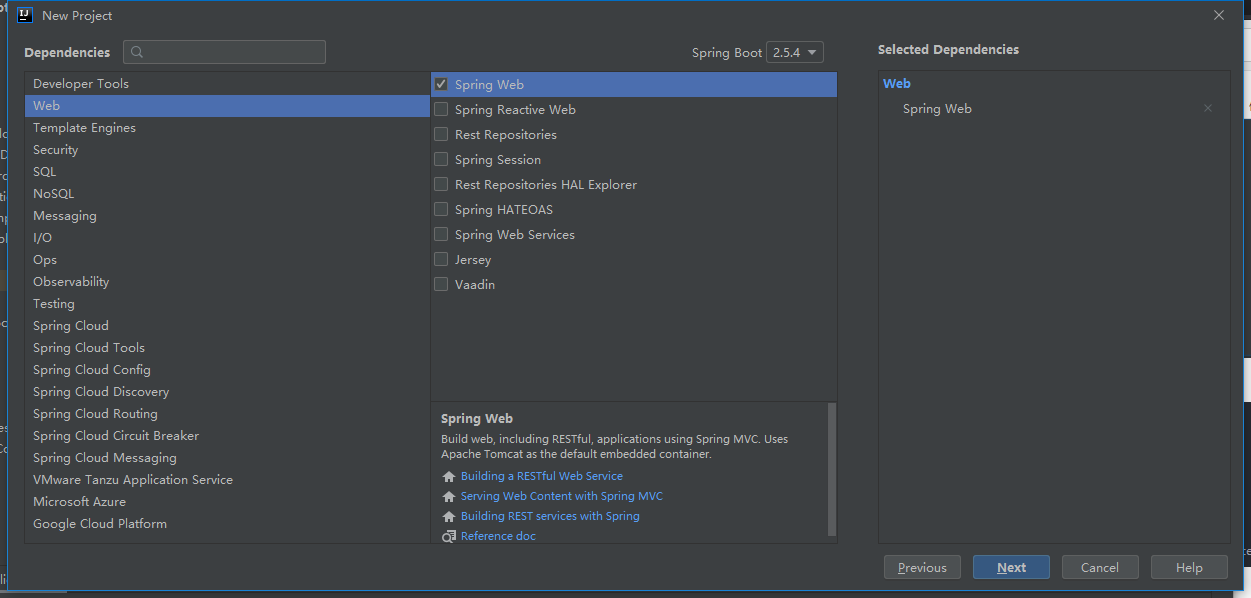Viewport: 1251px width, 598px height.
Task: Close the New Project dialog
Action: 1219,15
